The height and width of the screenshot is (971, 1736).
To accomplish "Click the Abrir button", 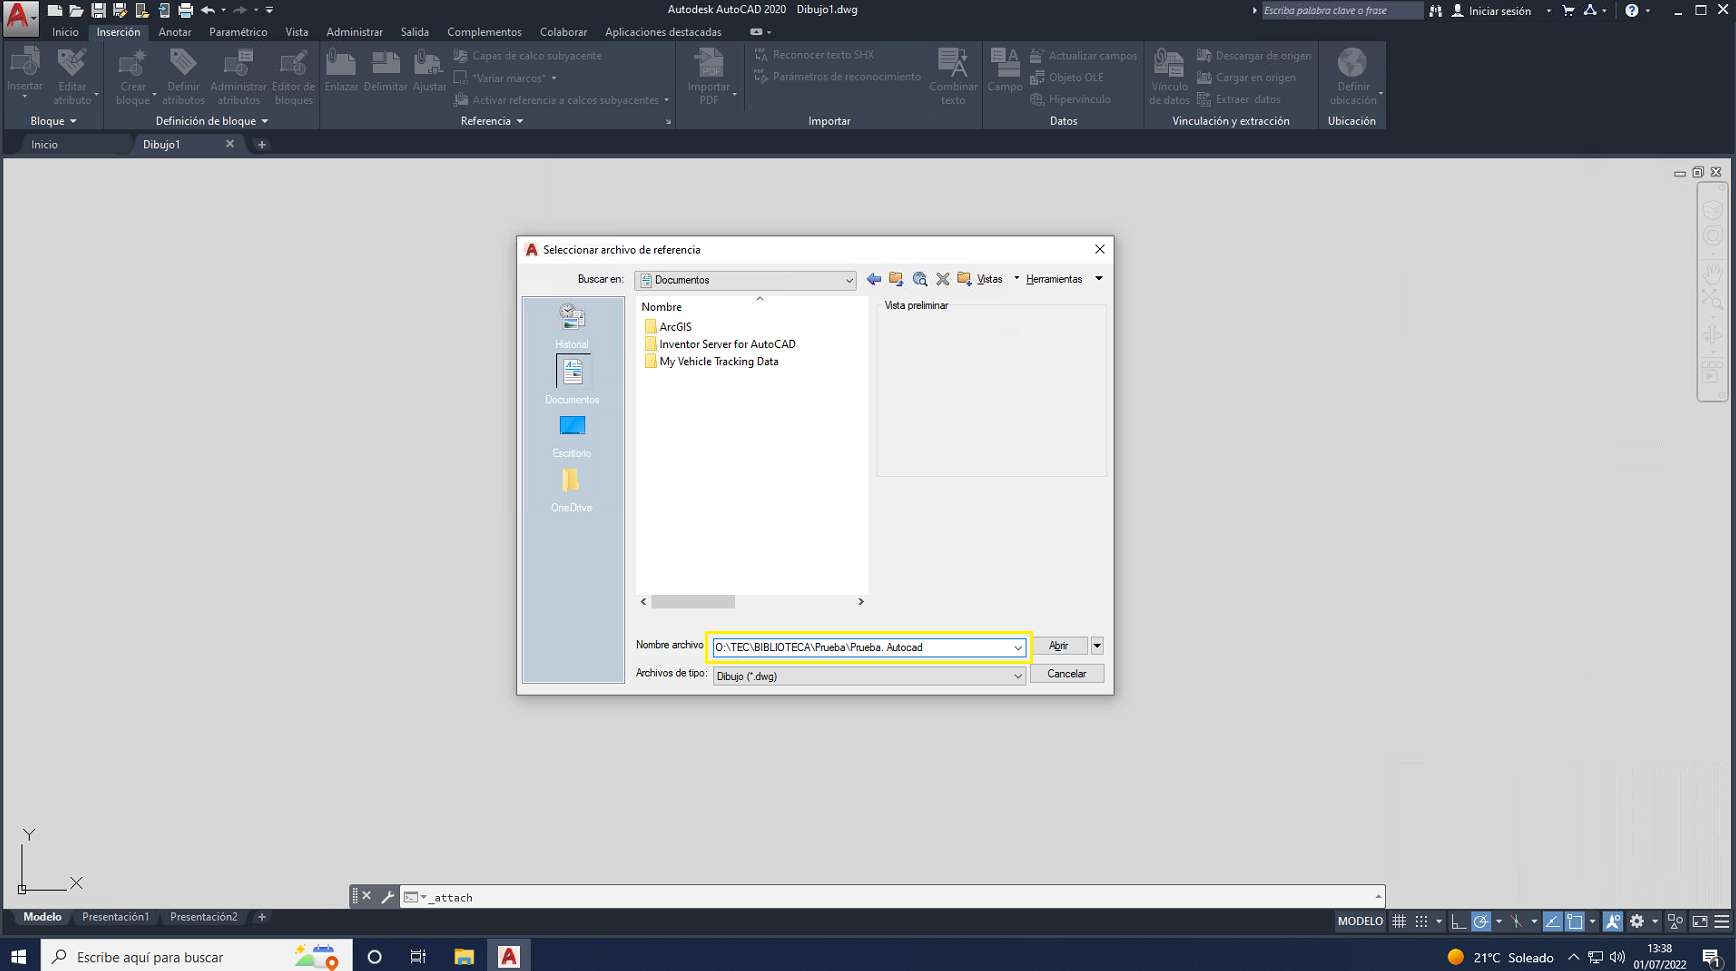I will [1059, 646].
